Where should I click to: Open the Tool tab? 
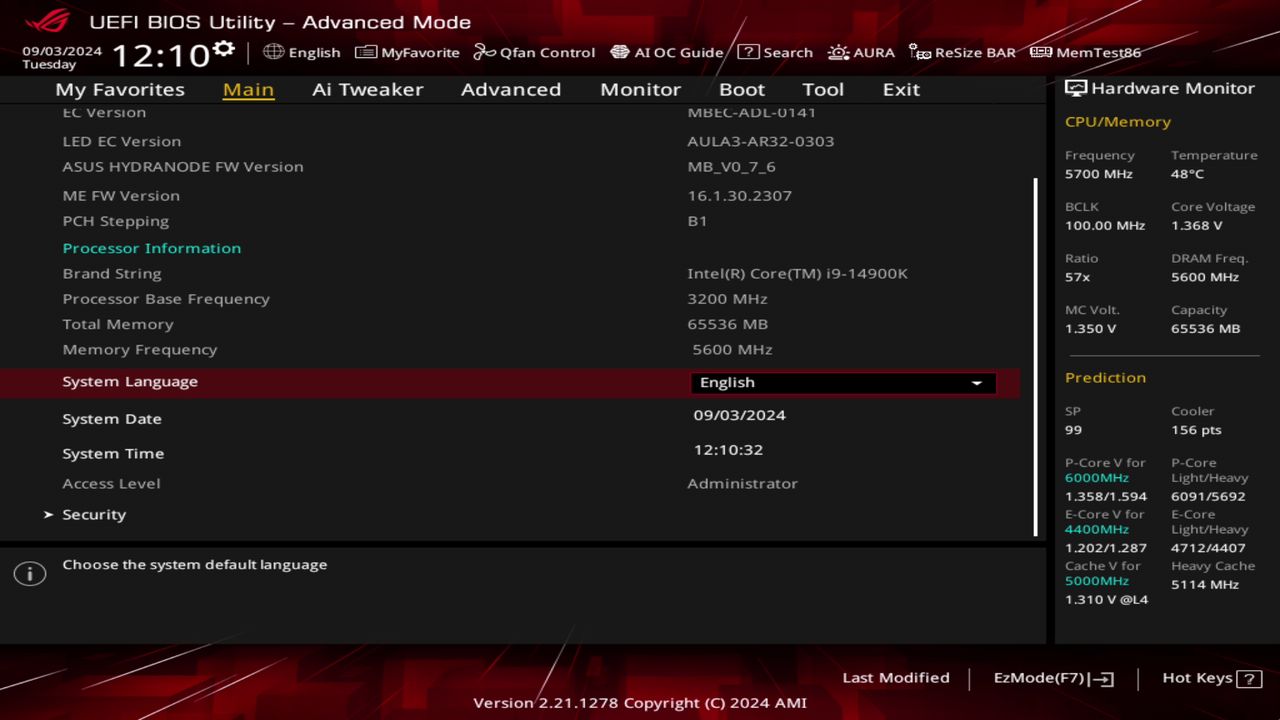point(823,89)
